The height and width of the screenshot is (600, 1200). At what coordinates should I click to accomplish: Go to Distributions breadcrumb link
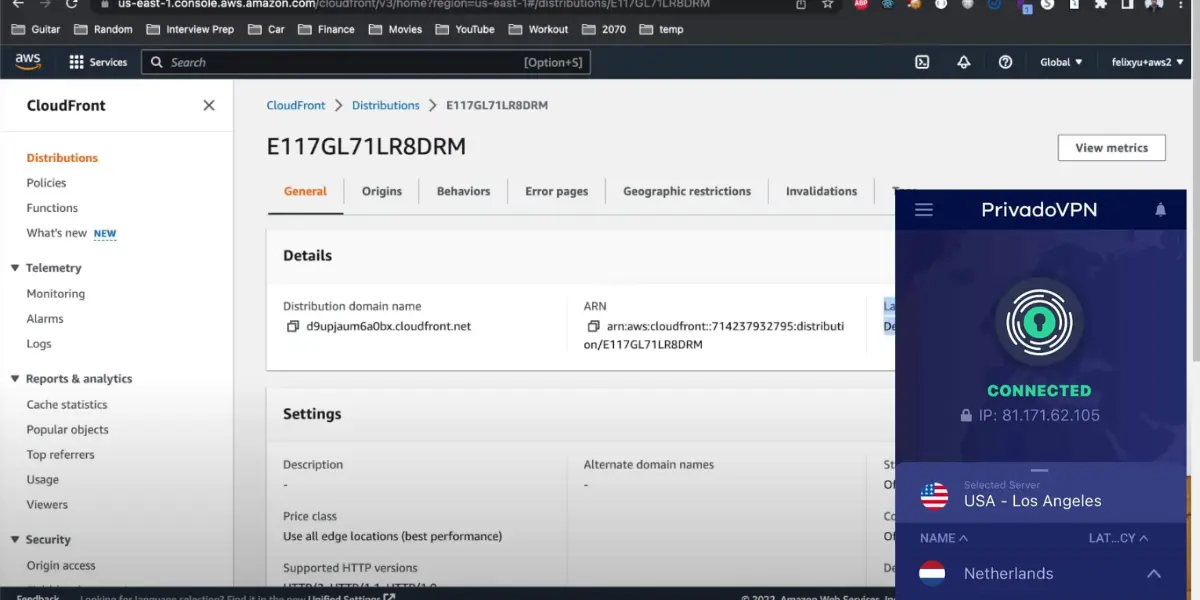click(385, 105)
